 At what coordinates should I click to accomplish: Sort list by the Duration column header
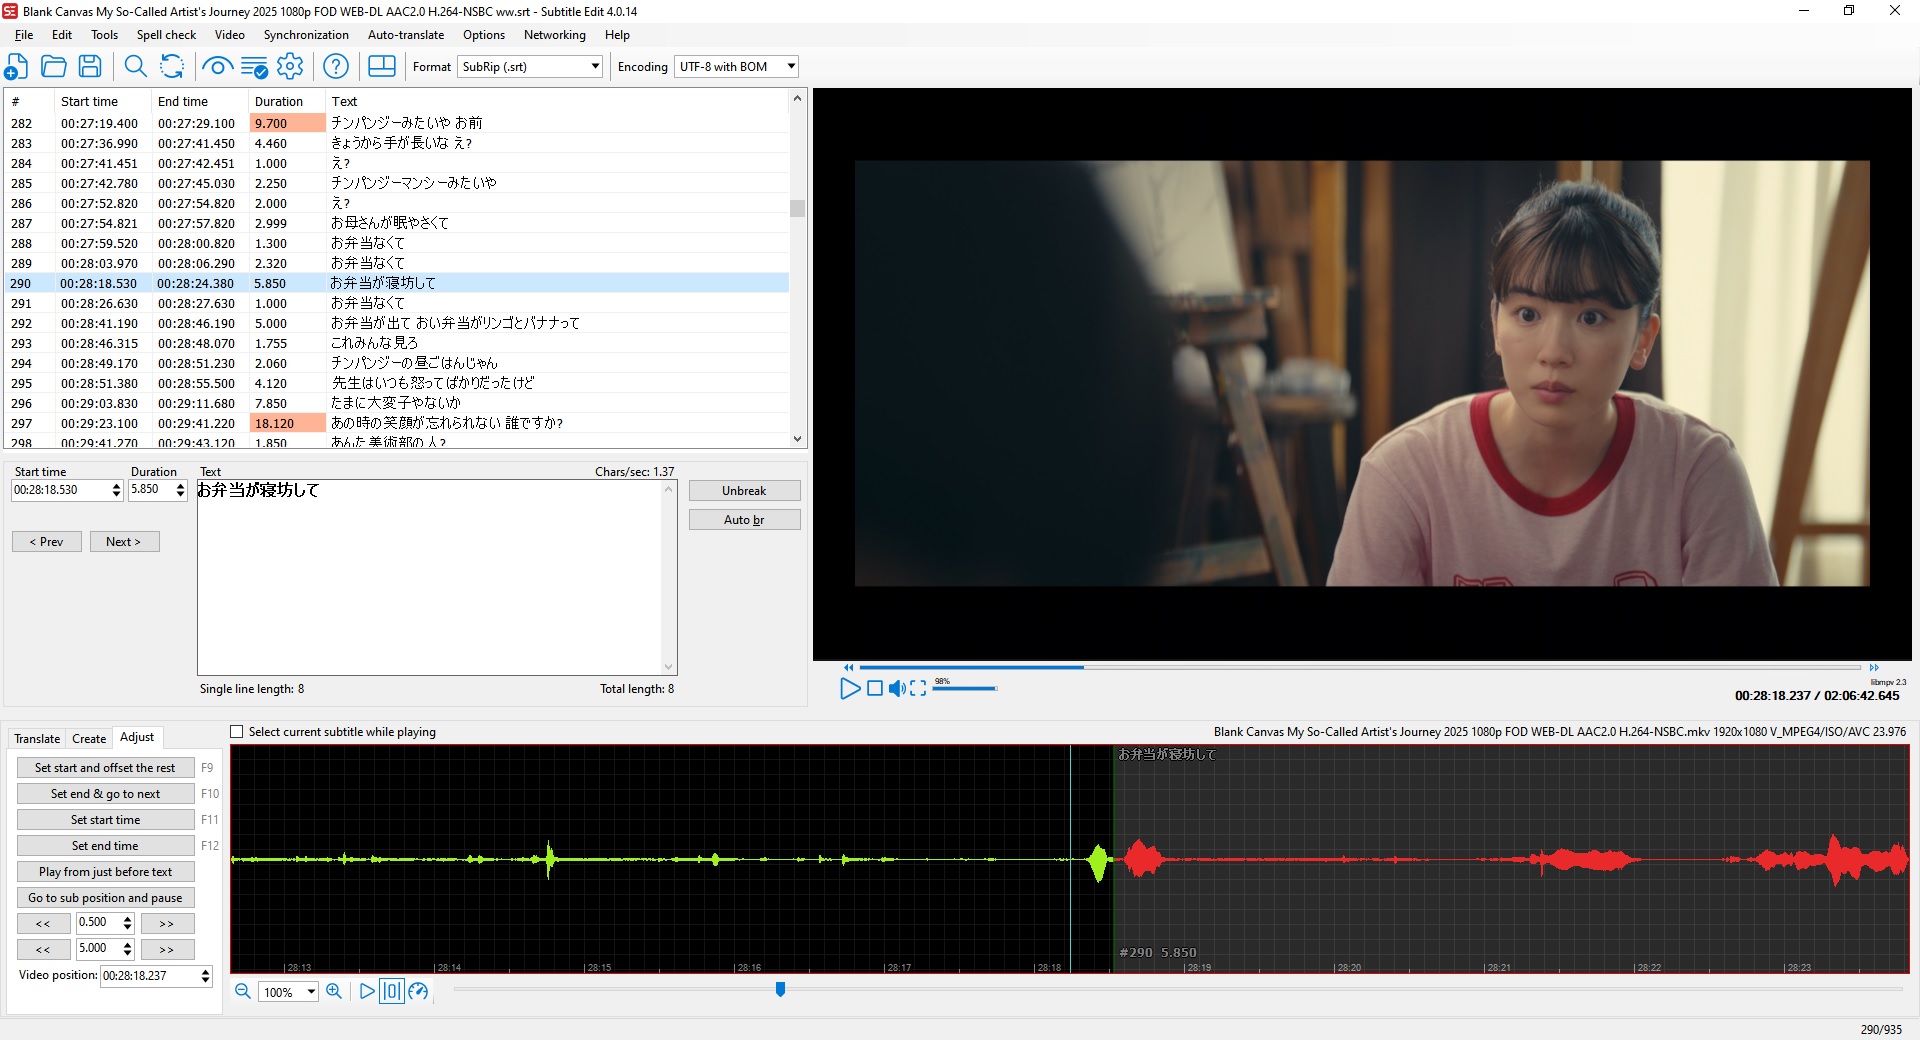pyautogui.click(x=287, y=101)
